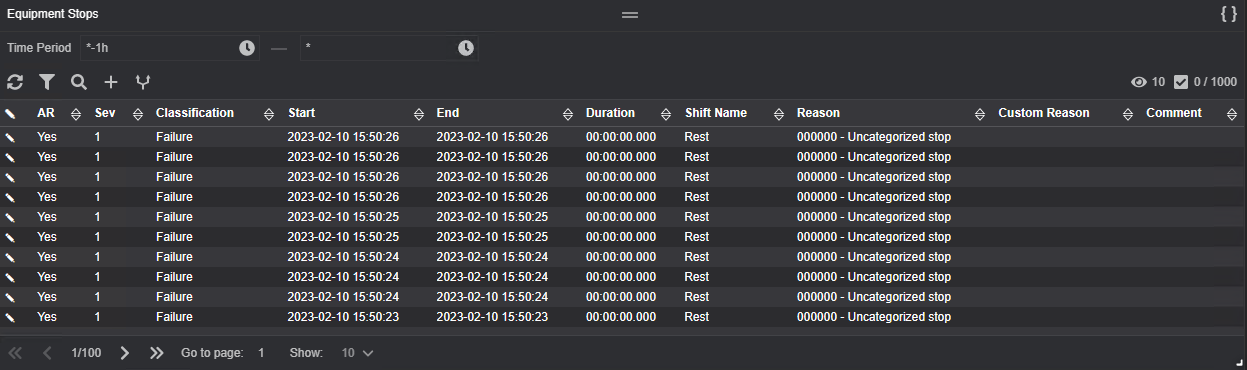Click the pencil icon in the header row
The image size is (1247, 370).
pos(10,114)
